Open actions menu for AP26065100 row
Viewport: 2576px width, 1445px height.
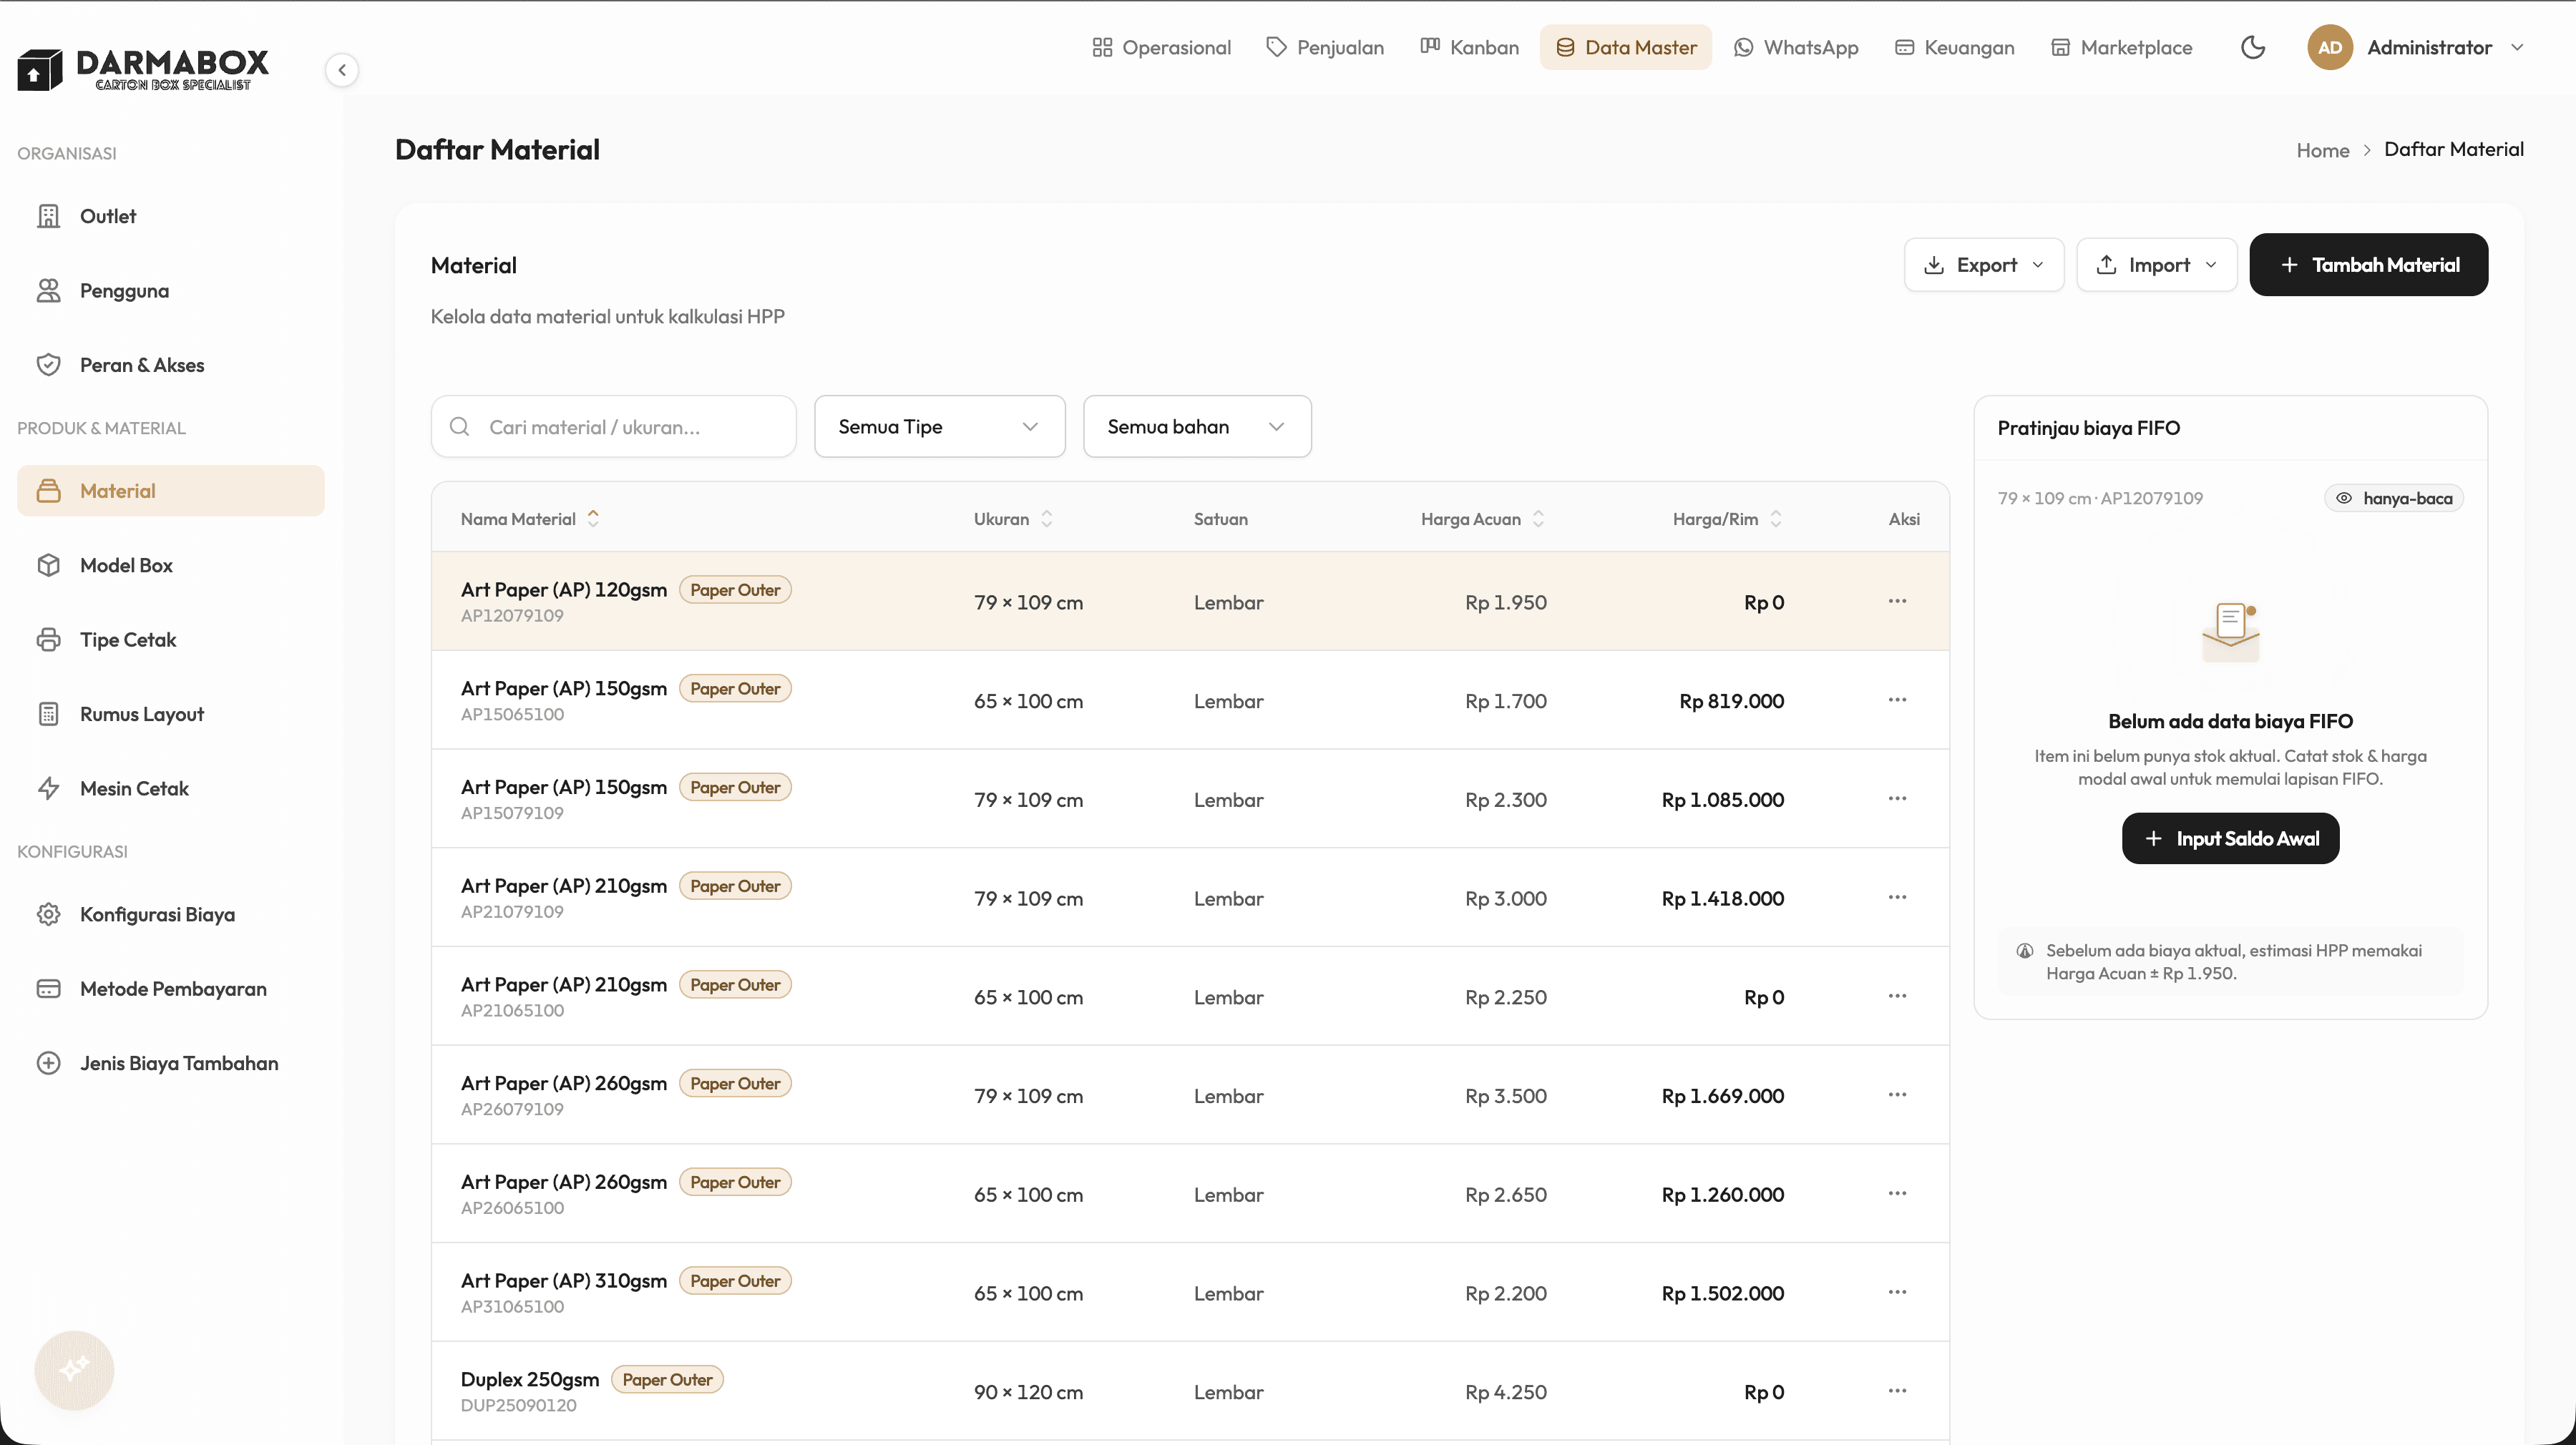[x=1897, y=1194]
